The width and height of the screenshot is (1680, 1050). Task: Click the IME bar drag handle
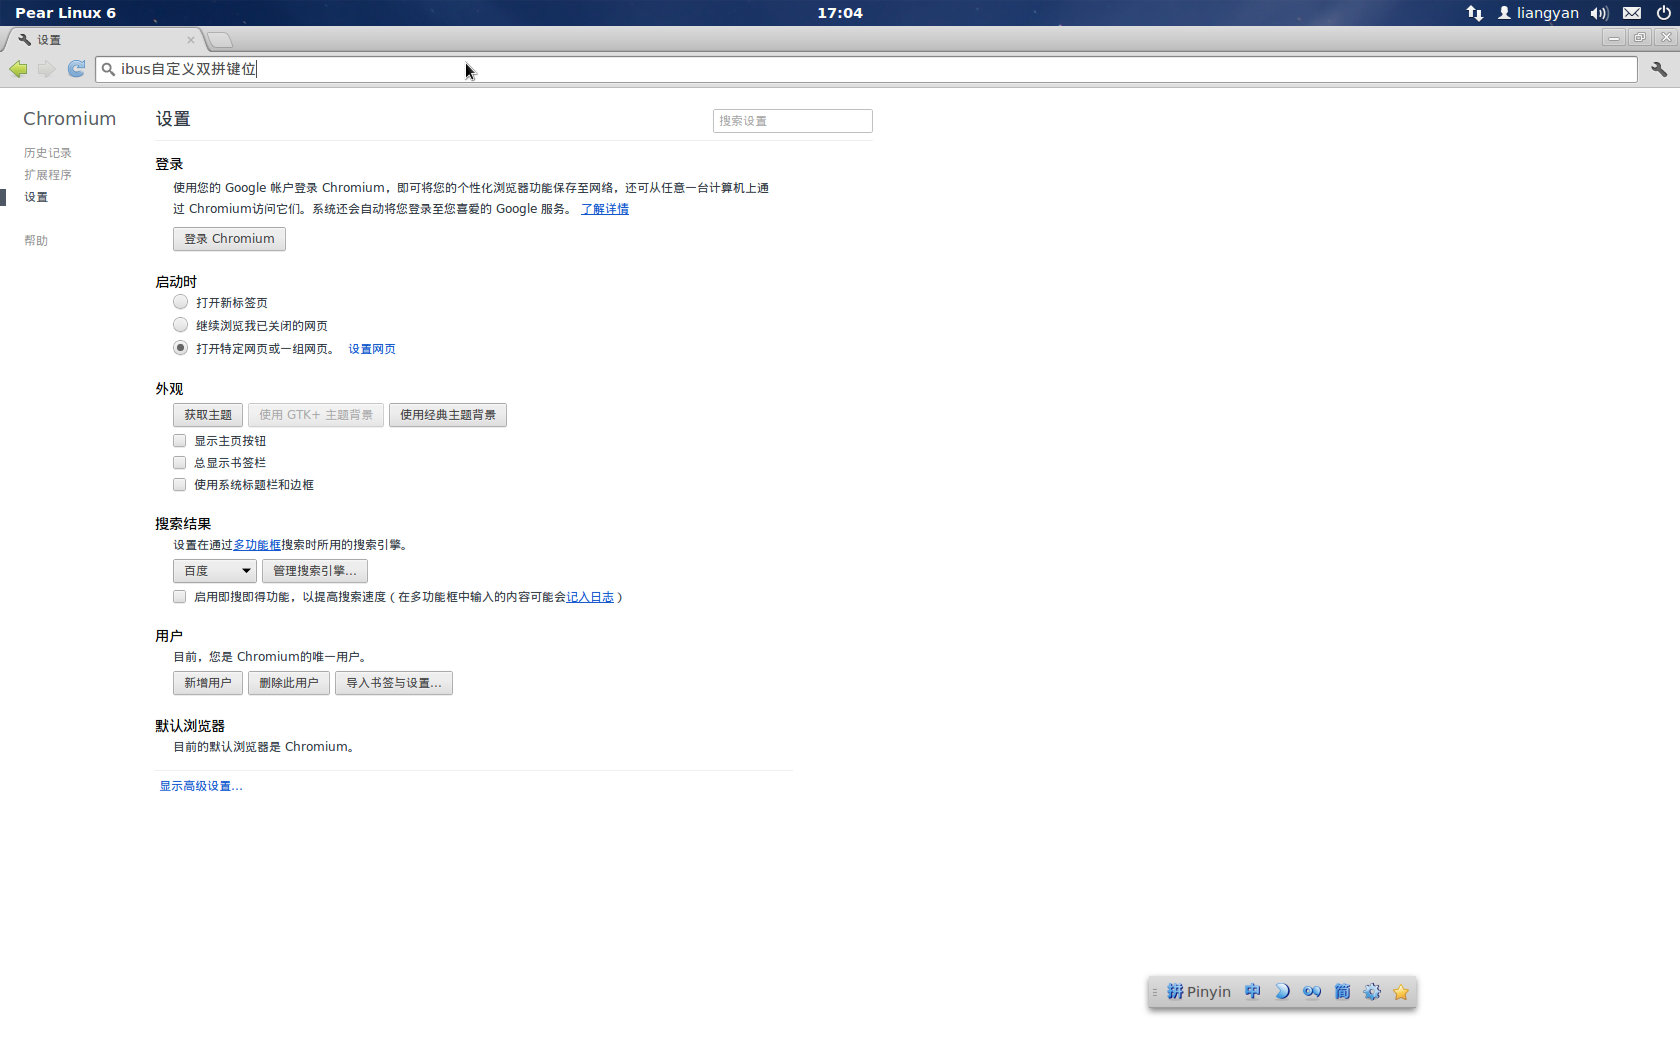[1154, 992]
